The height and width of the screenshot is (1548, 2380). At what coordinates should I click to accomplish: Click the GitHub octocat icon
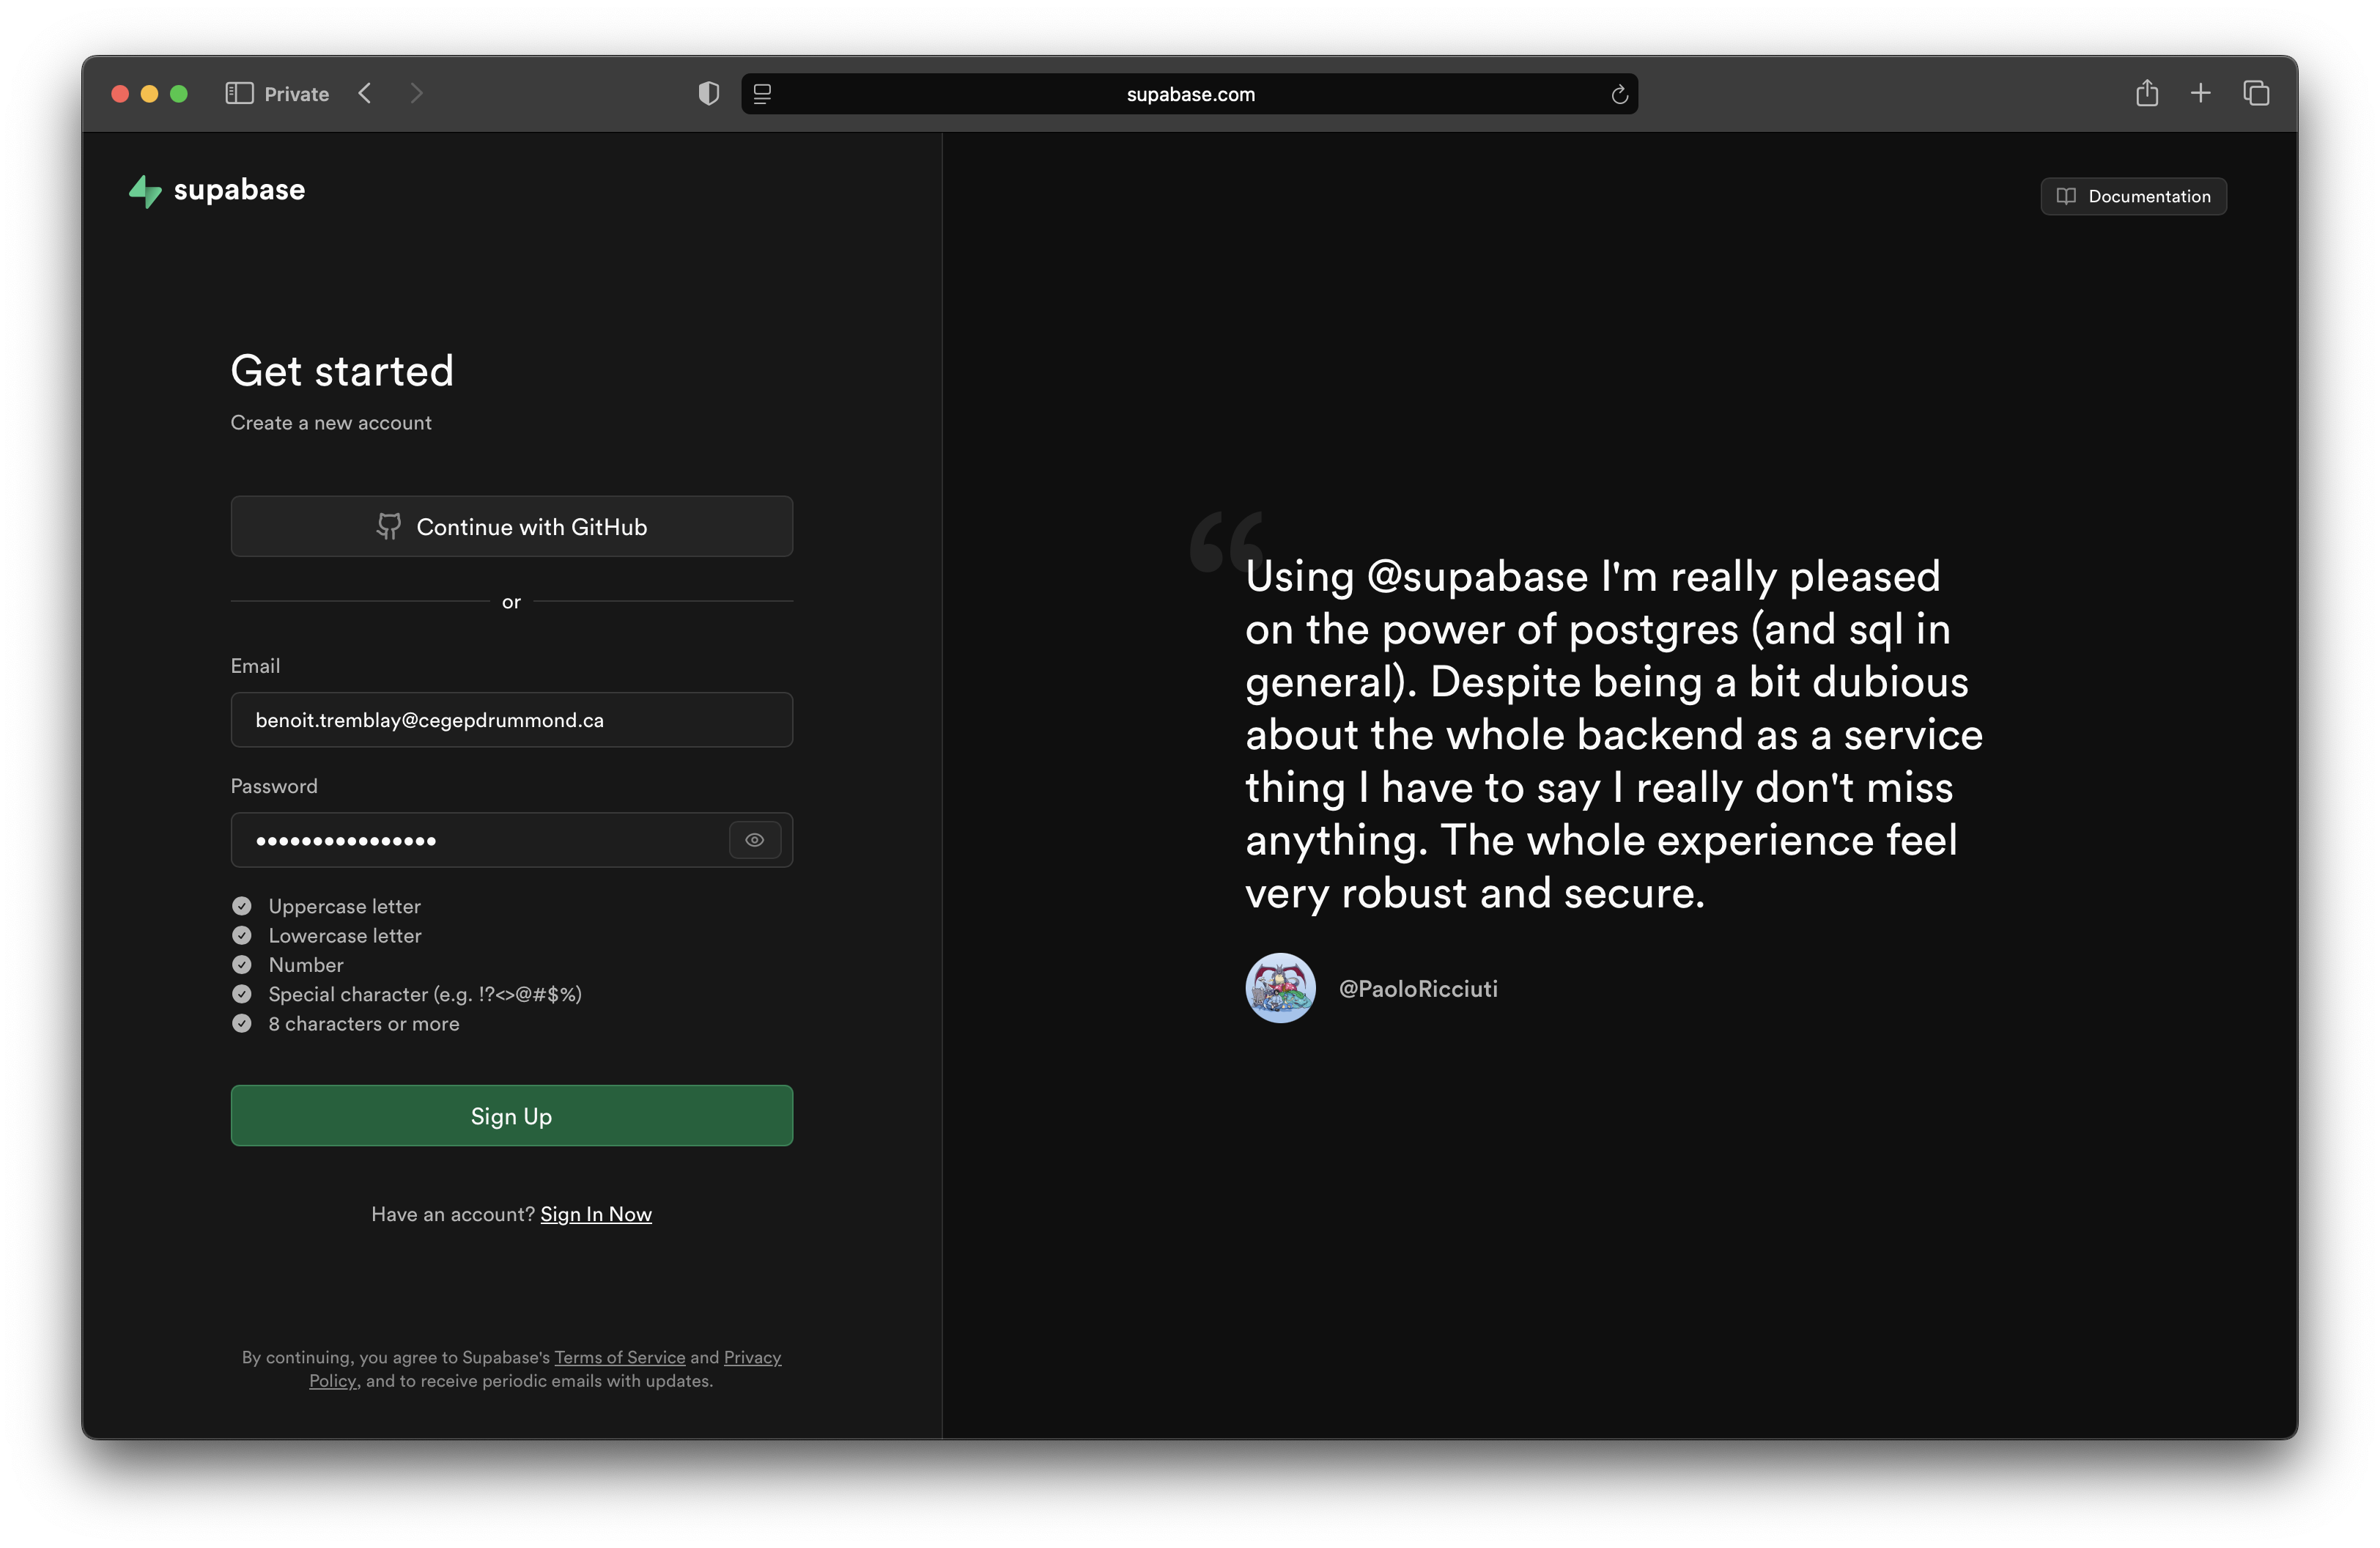pos(389,526)
